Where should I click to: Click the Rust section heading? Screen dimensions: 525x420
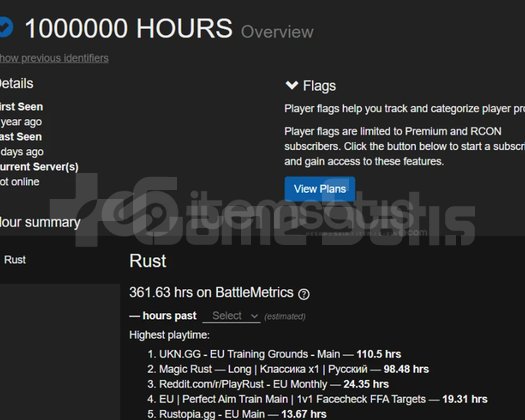click(148, 261)
